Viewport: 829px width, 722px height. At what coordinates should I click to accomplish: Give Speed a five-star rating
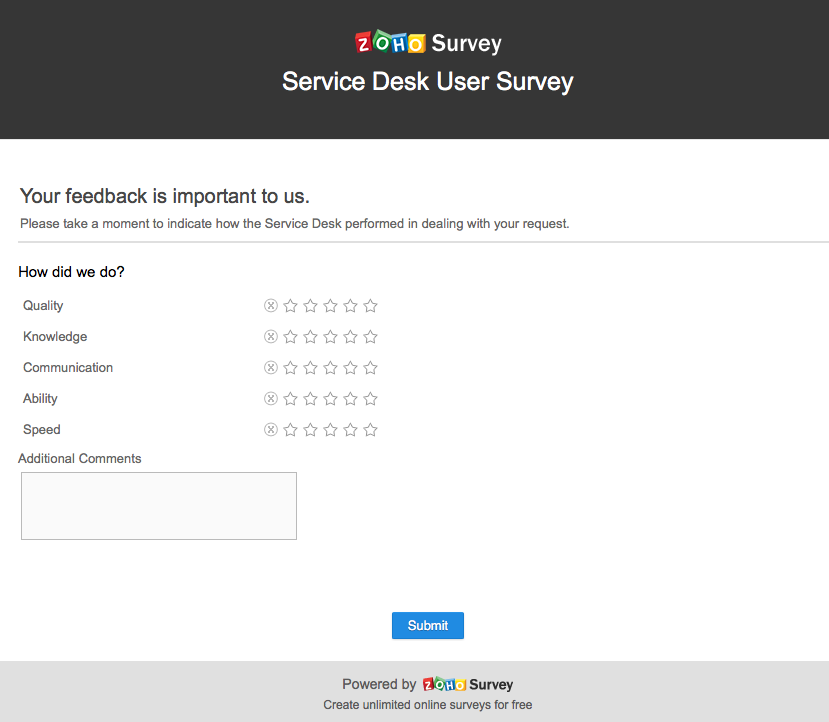[370, 430]
